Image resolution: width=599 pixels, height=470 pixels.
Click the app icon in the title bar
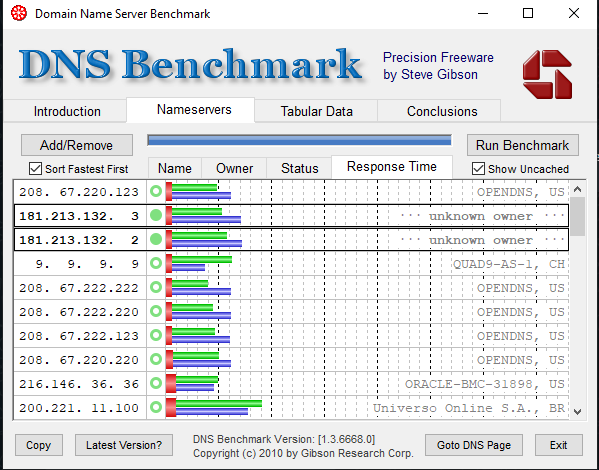(x=19, y=14)
